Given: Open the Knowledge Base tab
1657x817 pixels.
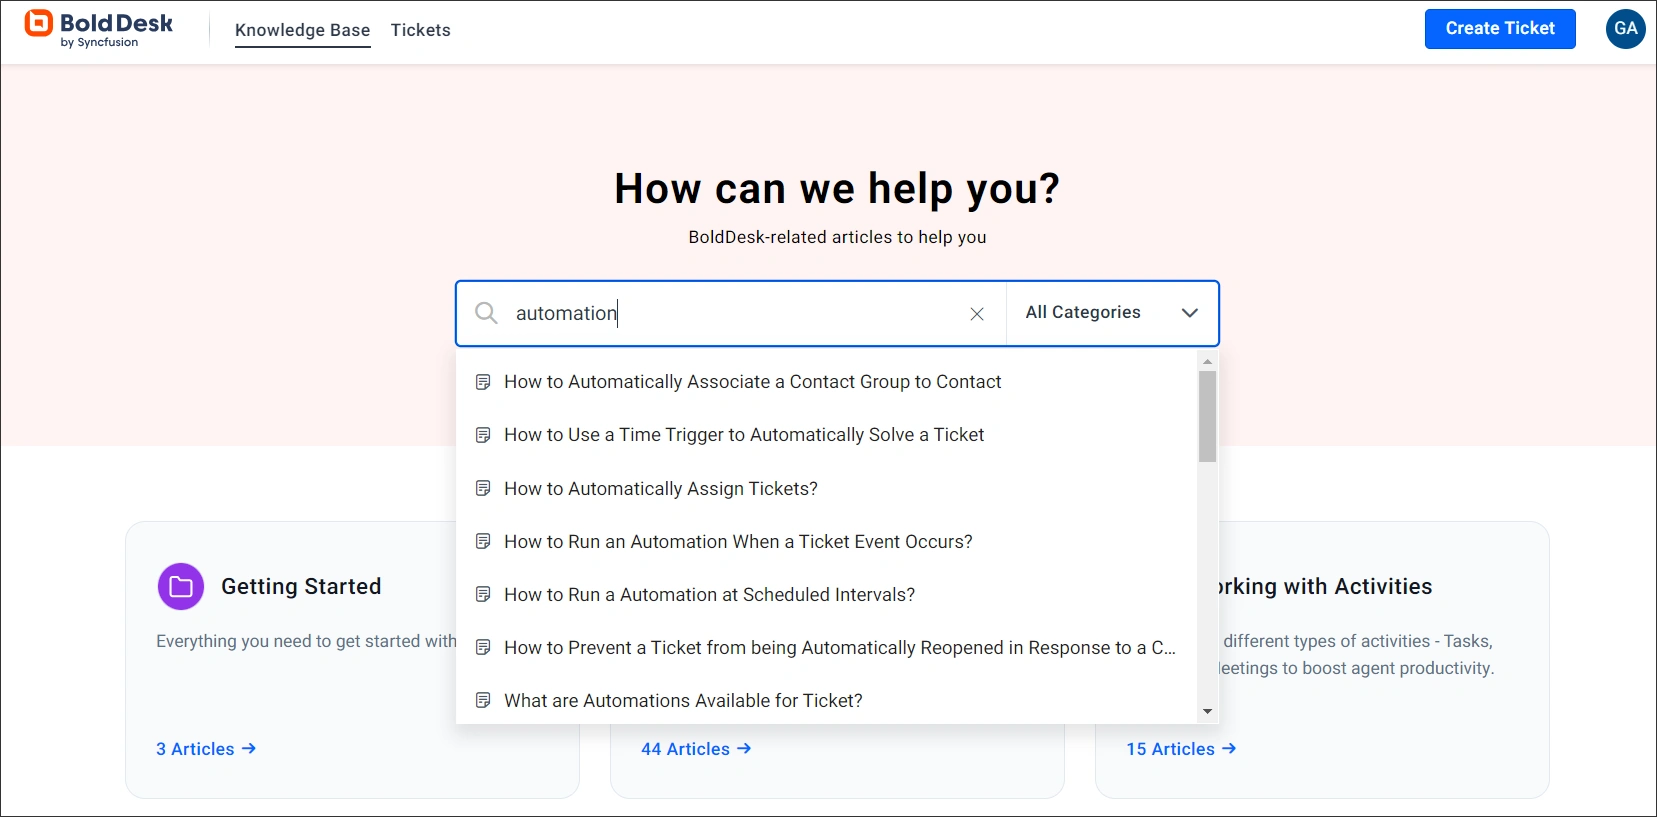Looking at the screenshot, I should point(302,30).
